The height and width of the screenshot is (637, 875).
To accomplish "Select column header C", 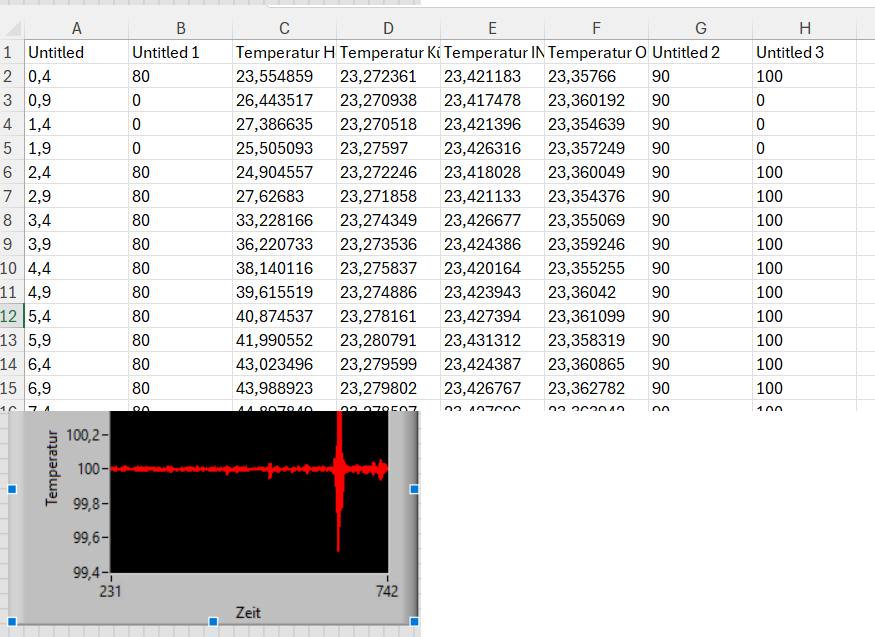I will coord(284,29).
